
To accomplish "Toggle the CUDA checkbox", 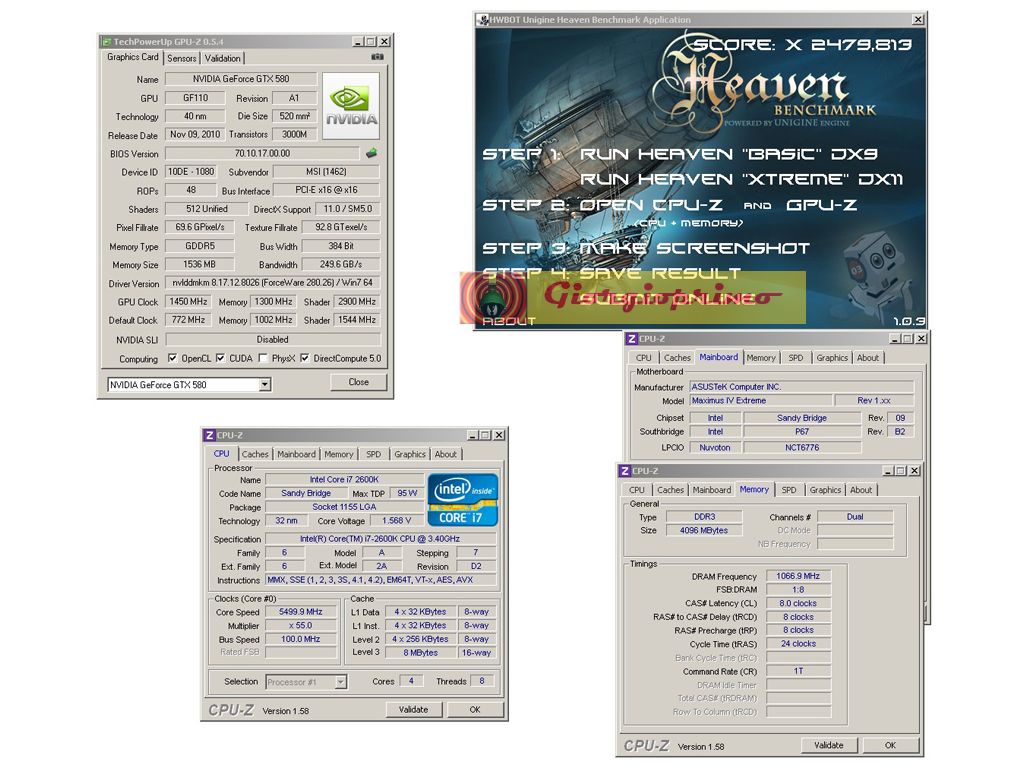I will tap(221, 358).
